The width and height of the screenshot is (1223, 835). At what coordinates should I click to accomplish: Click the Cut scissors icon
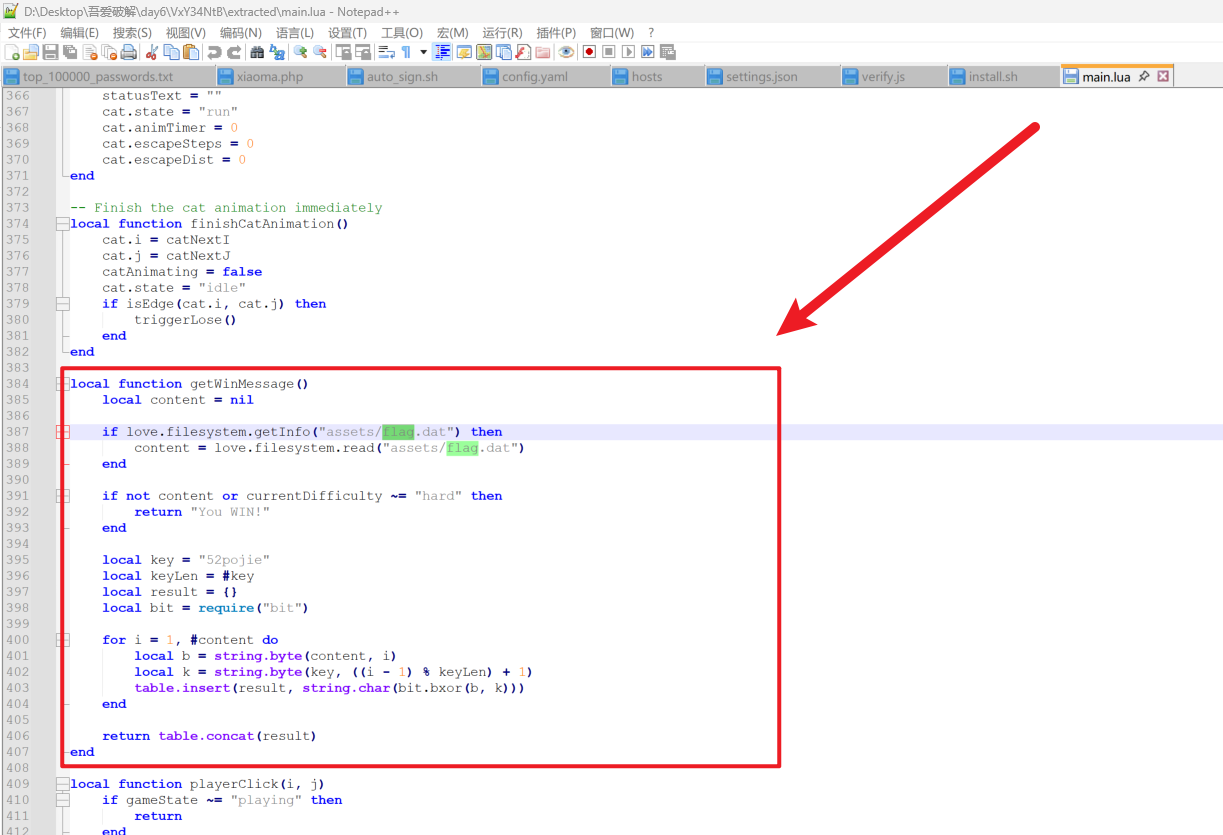click(x=152, y=52)
